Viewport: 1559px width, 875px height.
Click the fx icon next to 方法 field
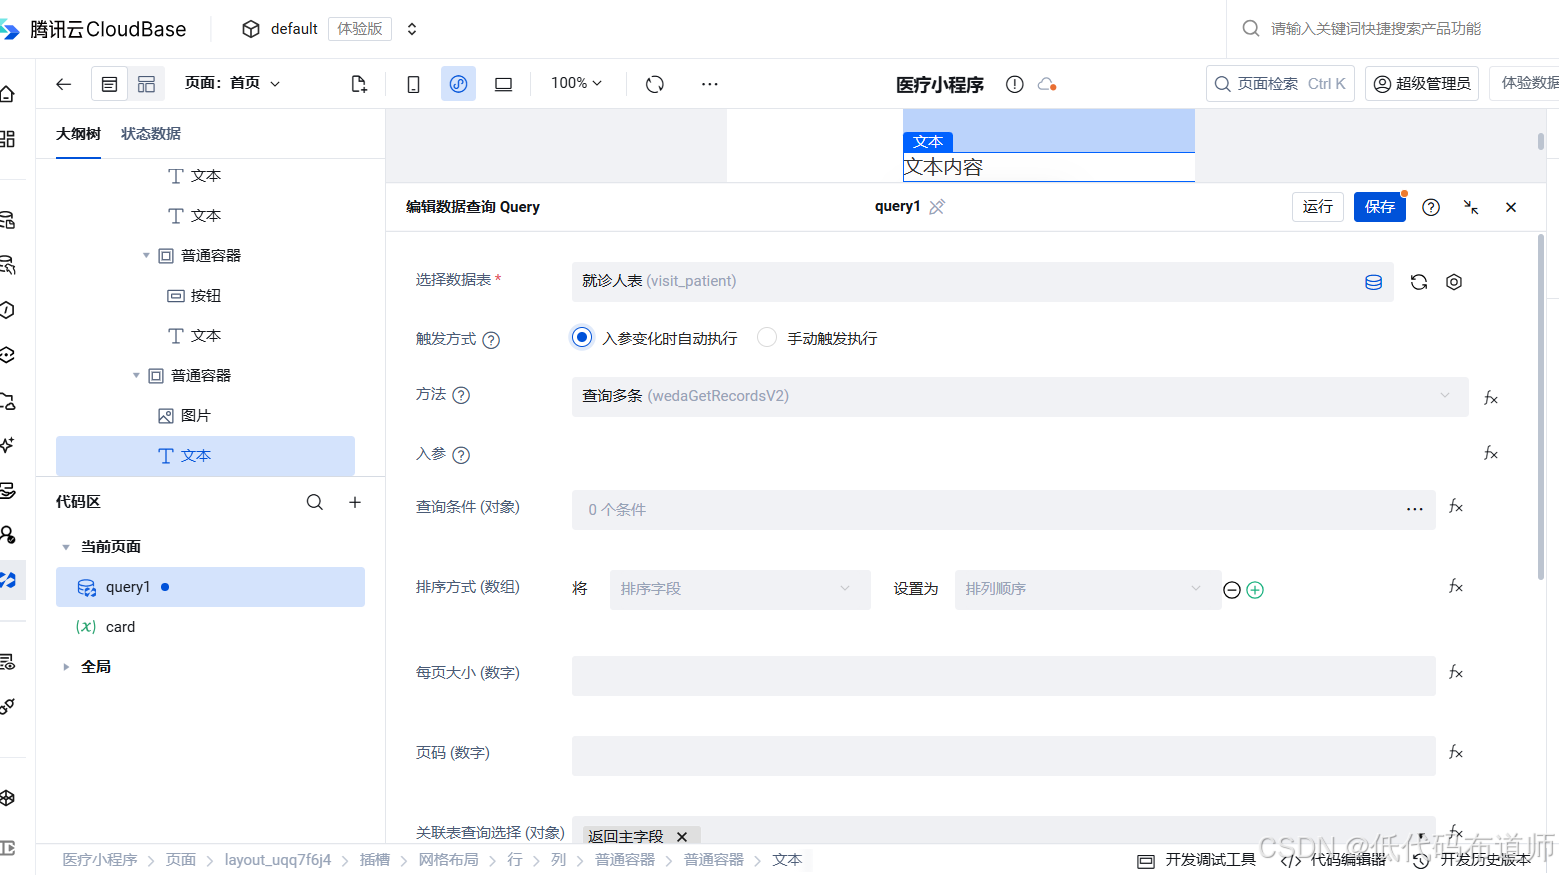[1491, 397]
